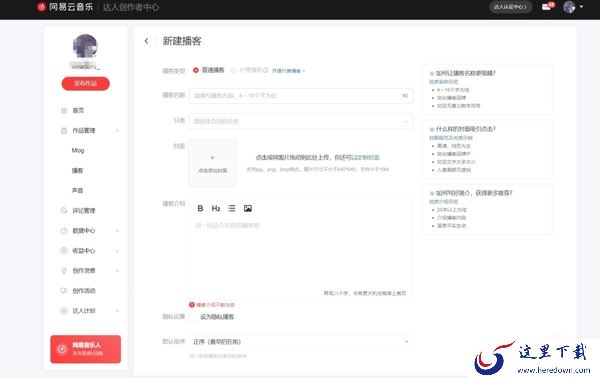Click the red 发布作品 button

tap(85, 83)
